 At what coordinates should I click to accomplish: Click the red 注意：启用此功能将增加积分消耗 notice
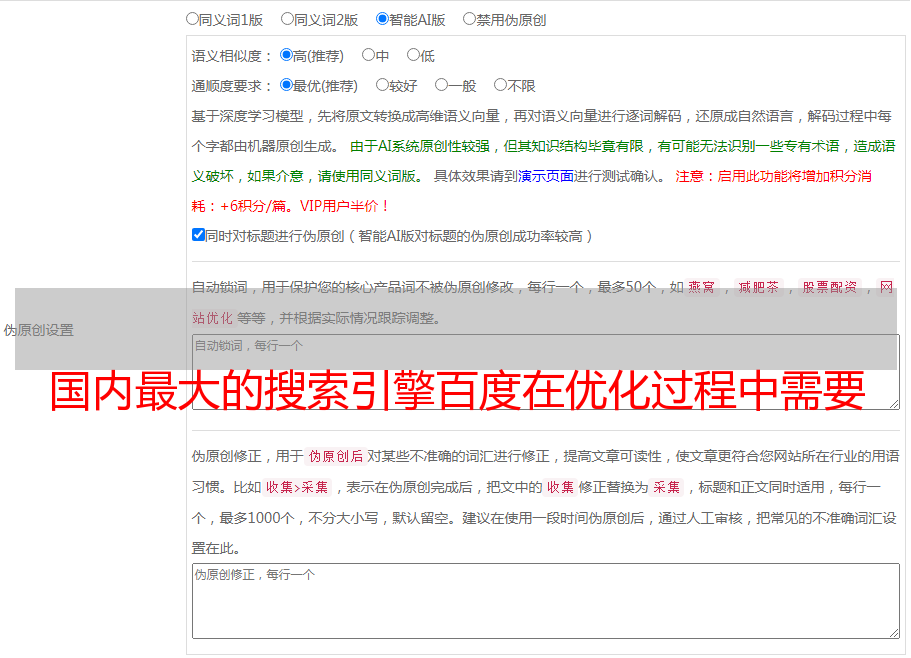[773, 176]
